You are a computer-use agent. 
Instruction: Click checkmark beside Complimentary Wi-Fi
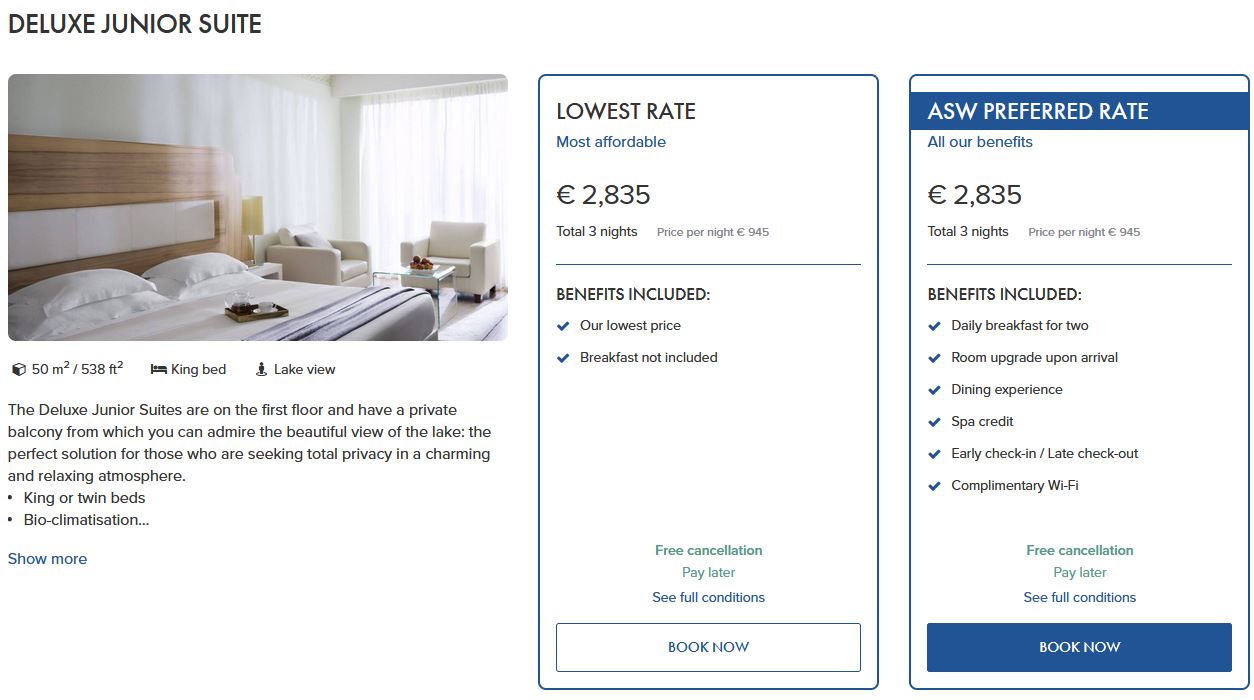tap(934, 486)
